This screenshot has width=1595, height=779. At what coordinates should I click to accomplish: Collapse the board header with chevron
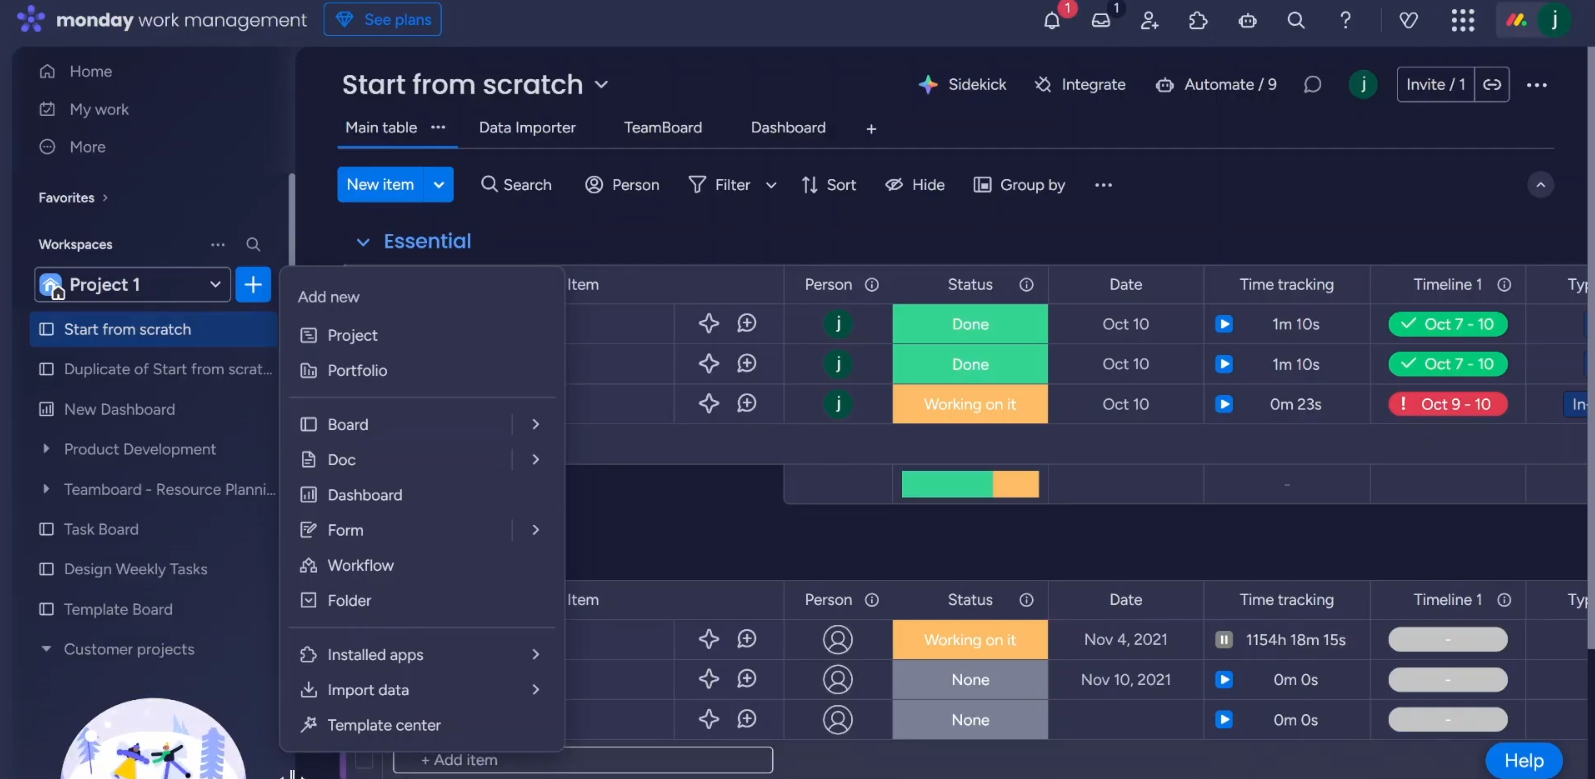click(1541, 185)
